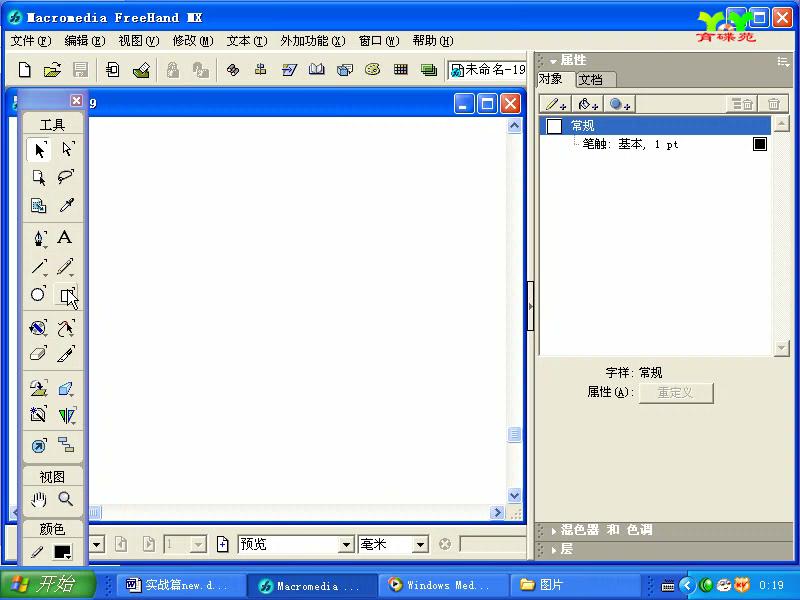
Task: Open the page number dropdown
Action: pyautogui.click(x=198, y=545)
